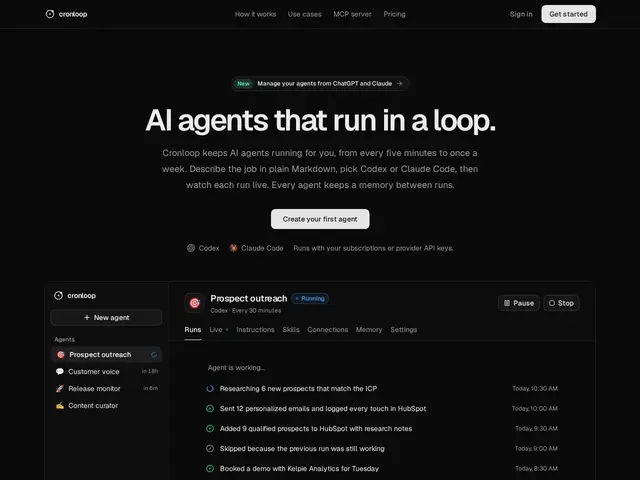Click the Codex logo icon
This screenshot has height=480, width=640.
point(191,248)
